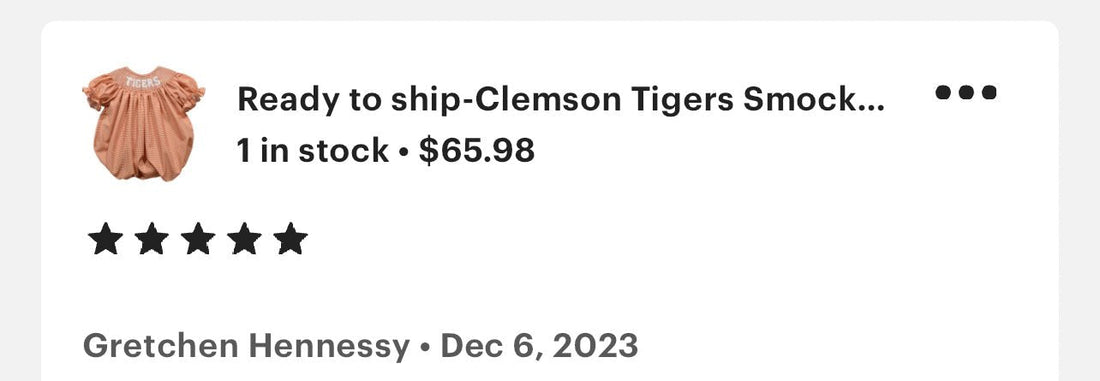Click the second rating star
1100x381 pixels.
click(152, 239)
